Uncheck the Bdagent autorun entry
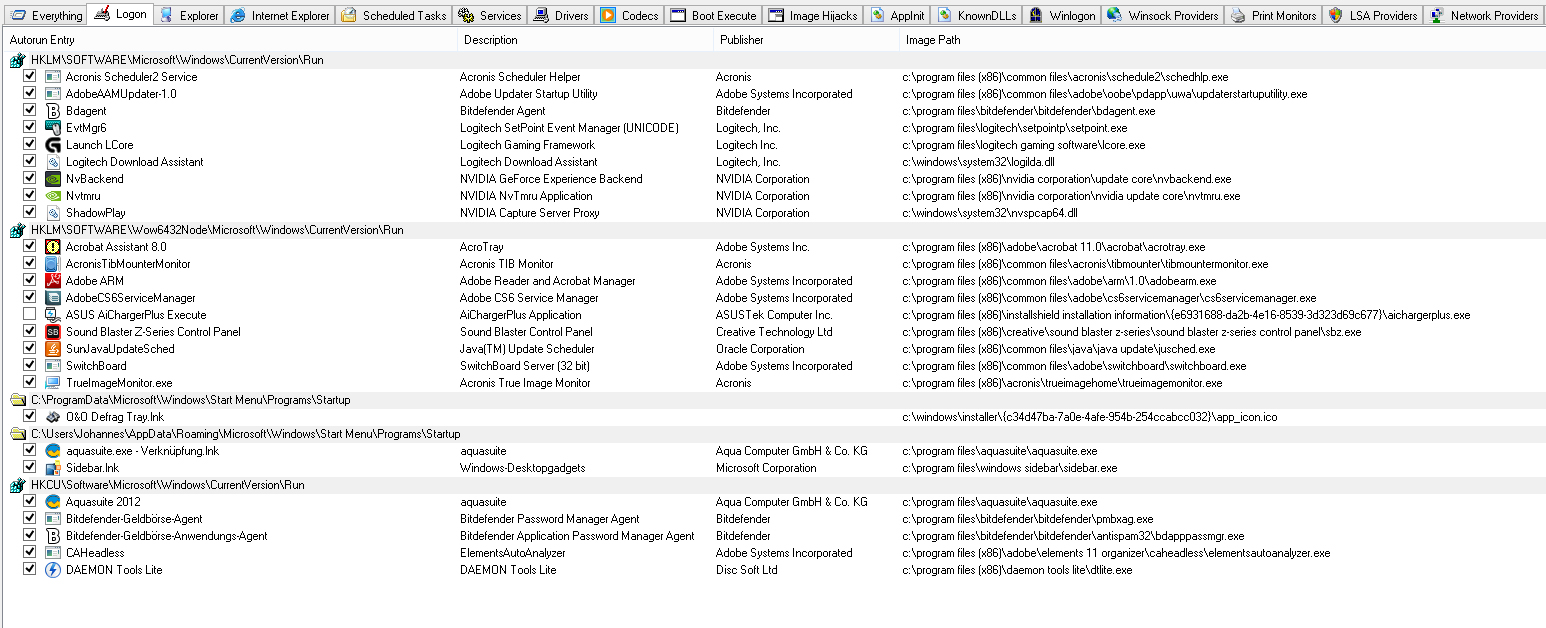 click(30, 111)
